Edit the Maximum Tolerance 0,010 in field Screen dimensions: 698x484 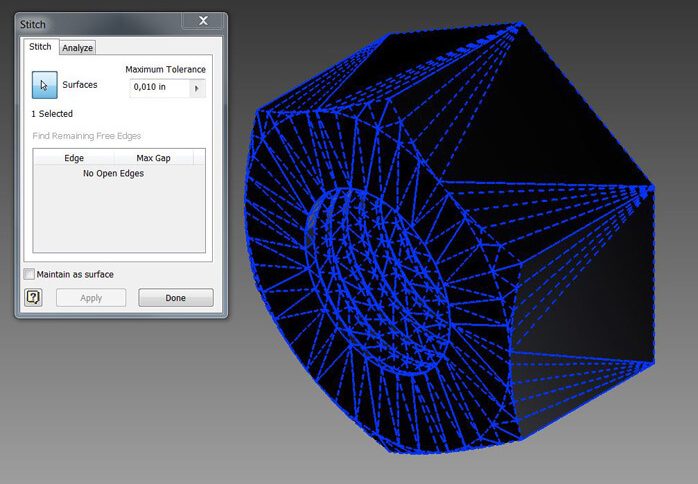point(160,88)
